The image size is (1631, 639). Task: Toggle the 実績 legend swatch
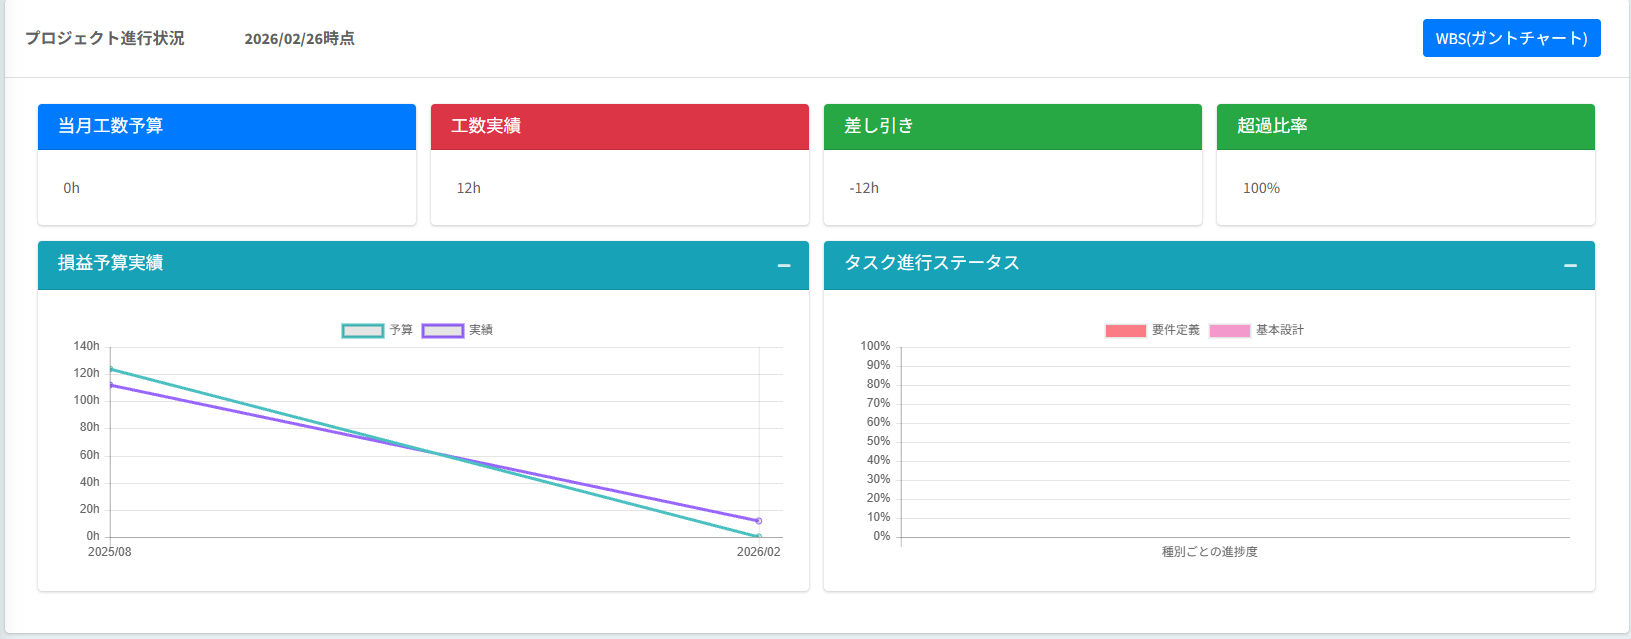tap(443, 330)
